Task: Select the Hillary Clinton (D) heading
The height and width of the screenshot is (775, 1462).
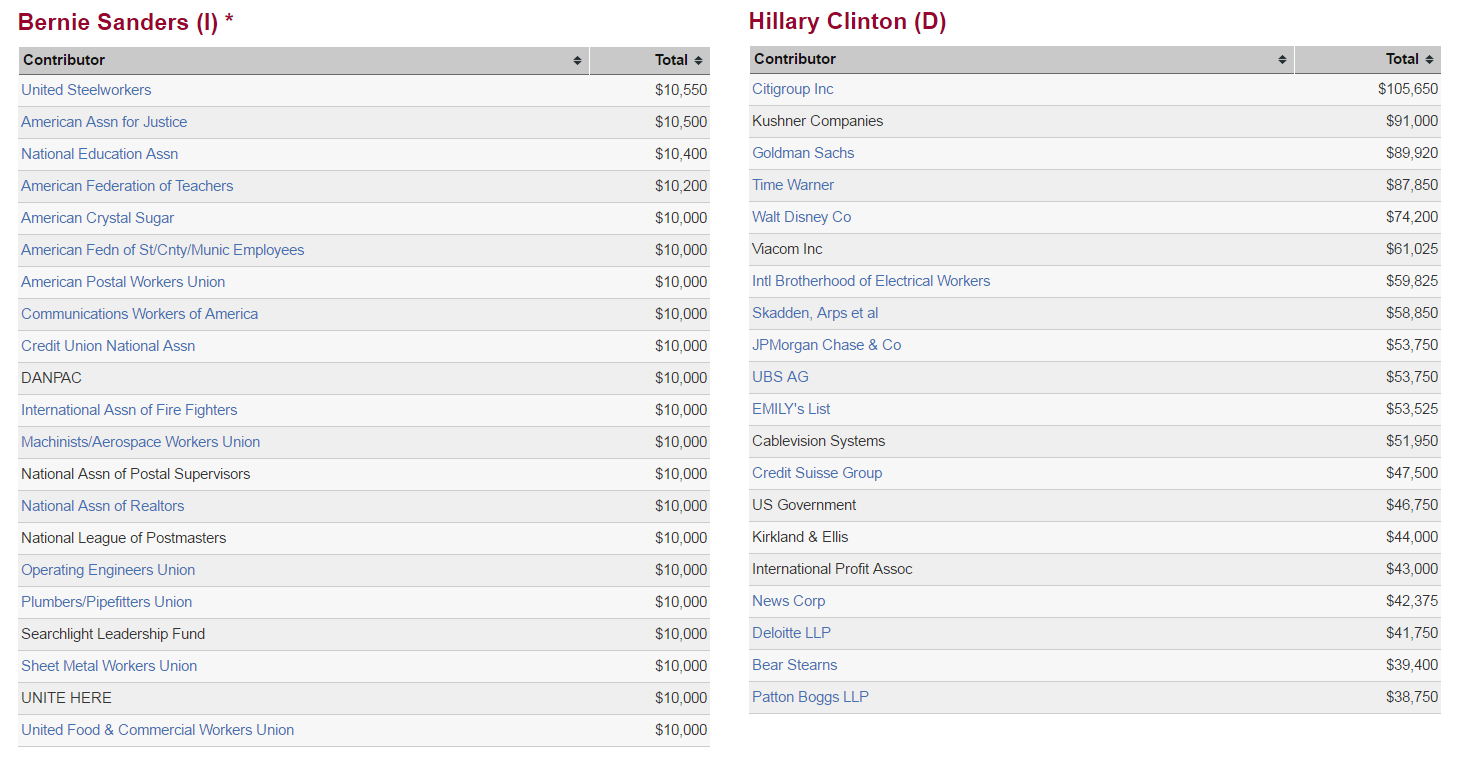Action: pyautogui.click(x=848, y=22)
